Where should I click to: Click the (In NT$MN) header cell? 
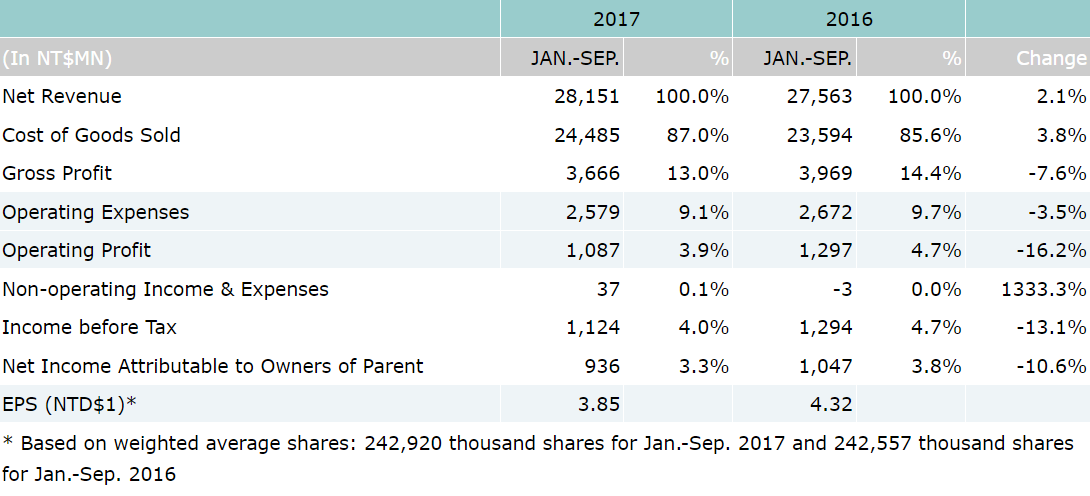[58, 58]
